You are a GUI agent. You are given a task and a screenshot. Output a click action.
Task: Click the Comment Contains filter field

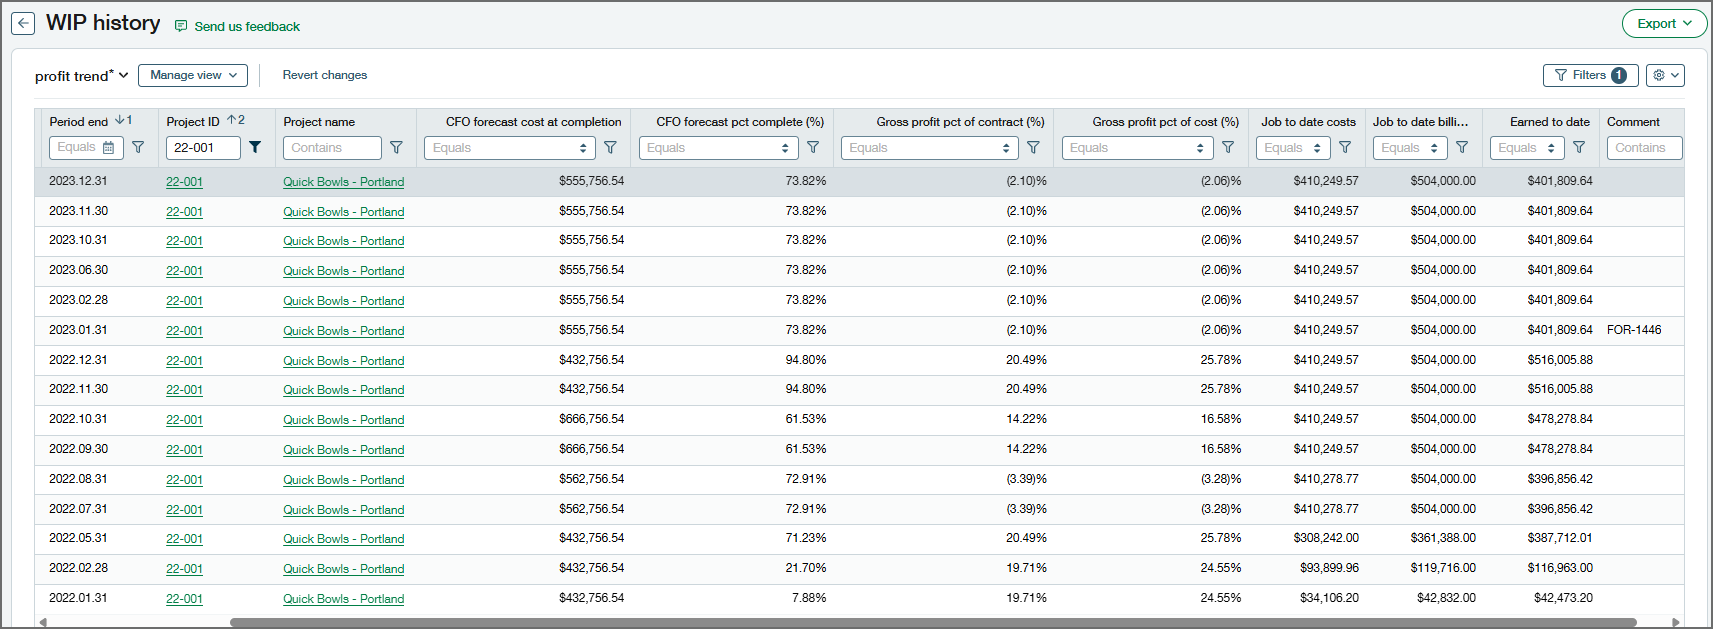click(1644, 148)
